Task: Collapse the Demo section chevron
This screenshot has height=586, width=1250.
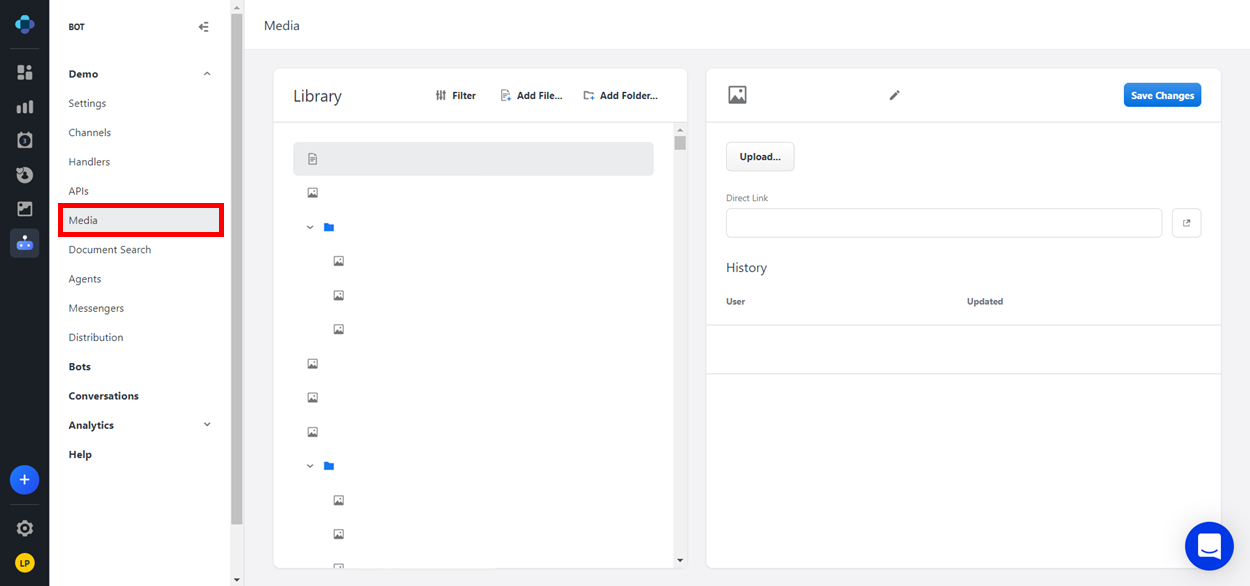Action: tap(207, 74)
